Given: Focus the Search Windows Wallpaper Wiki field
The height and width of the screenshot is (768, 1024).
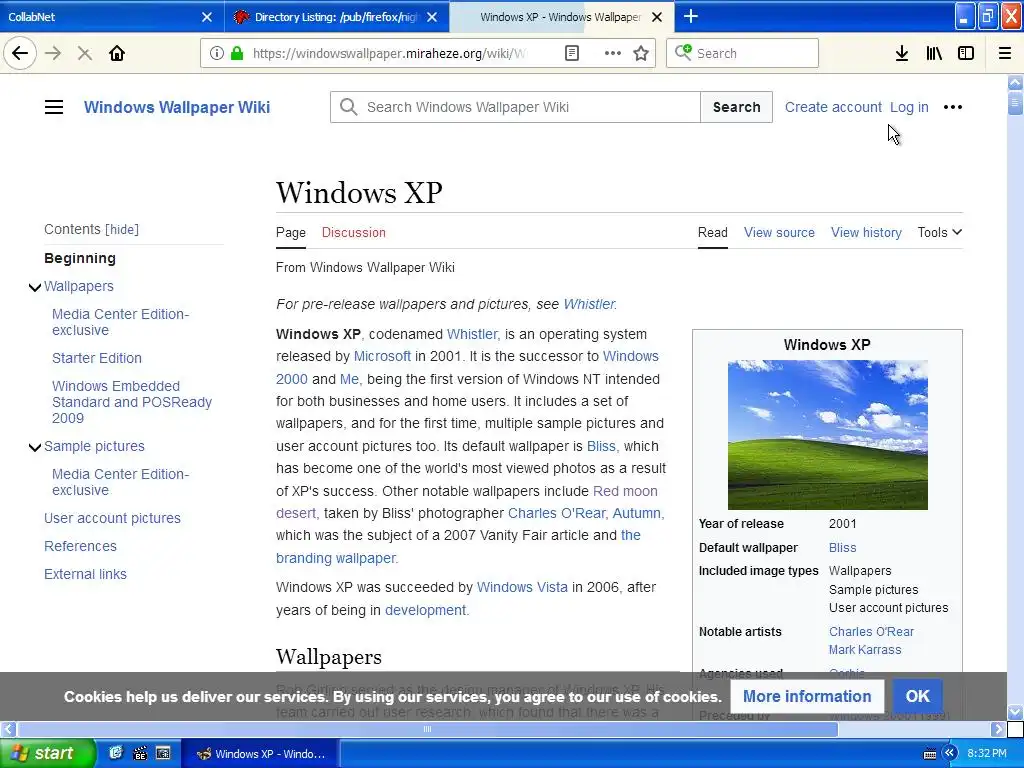Looking at the screenshot, I should (515, 107).
